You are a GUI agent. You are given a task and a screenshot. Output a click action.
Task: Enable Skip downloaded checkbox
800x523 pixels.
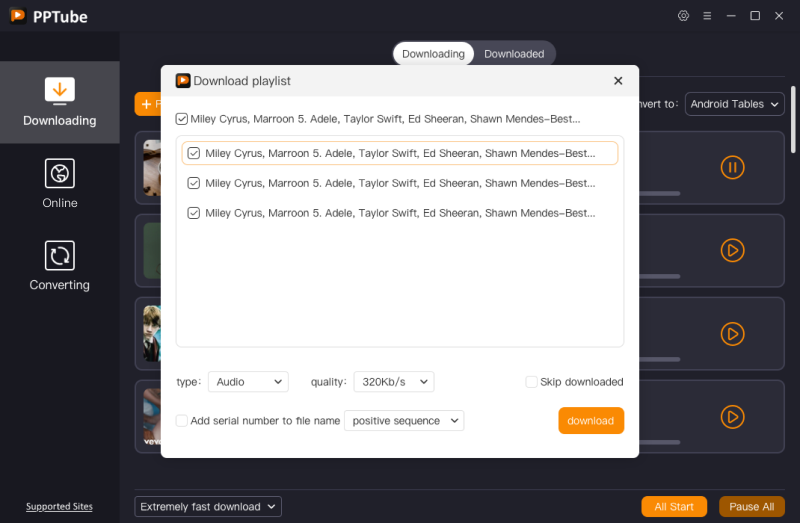531,382
